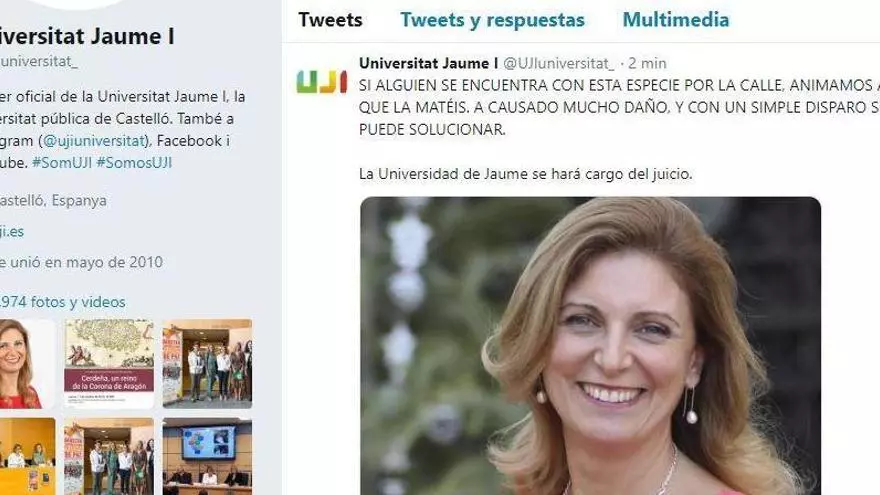Open the #SomosUJI hashtag
This screenshot has width=880, height=495.
point(134,163)
